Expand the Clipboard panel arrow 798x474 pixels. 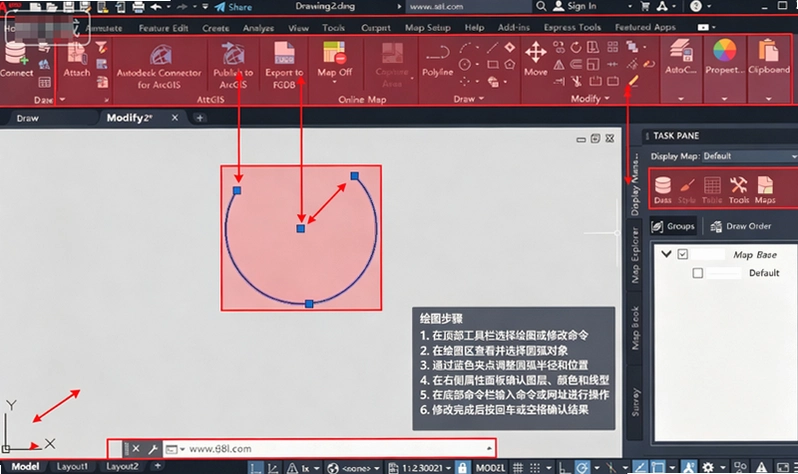coord(768,99)
